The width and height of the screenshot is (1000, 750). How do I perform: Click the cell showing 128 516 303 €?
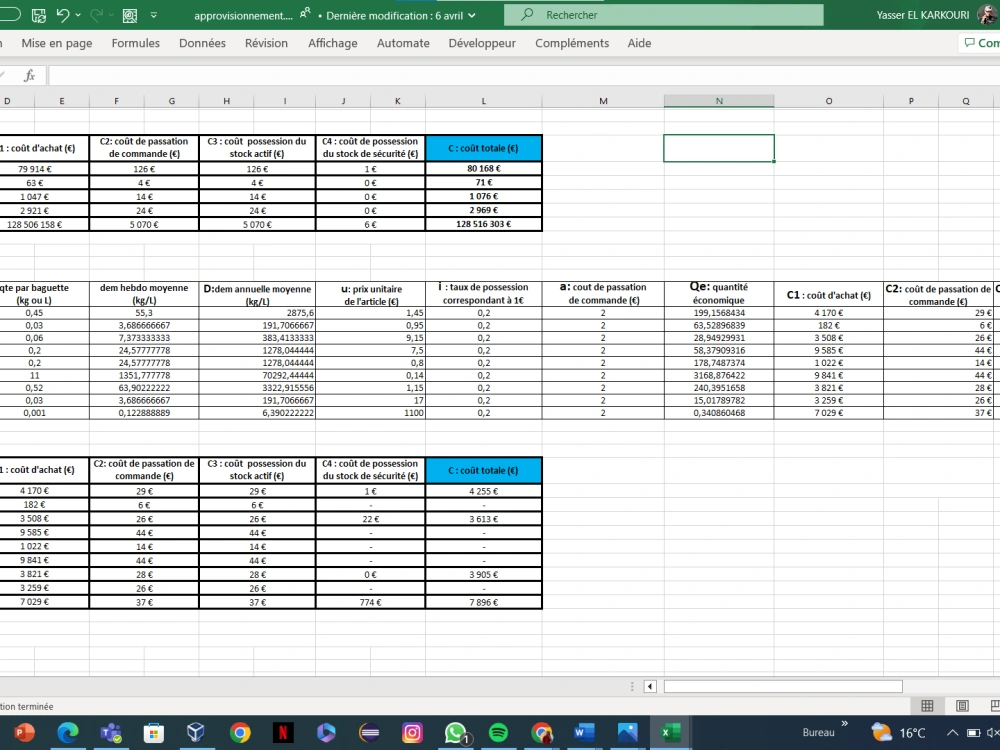(x=483, y=224)
